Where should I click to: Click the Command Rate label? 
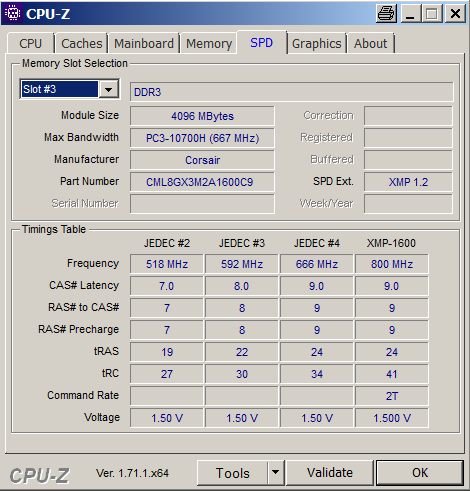pyautogui.click(x=83, y=395)
